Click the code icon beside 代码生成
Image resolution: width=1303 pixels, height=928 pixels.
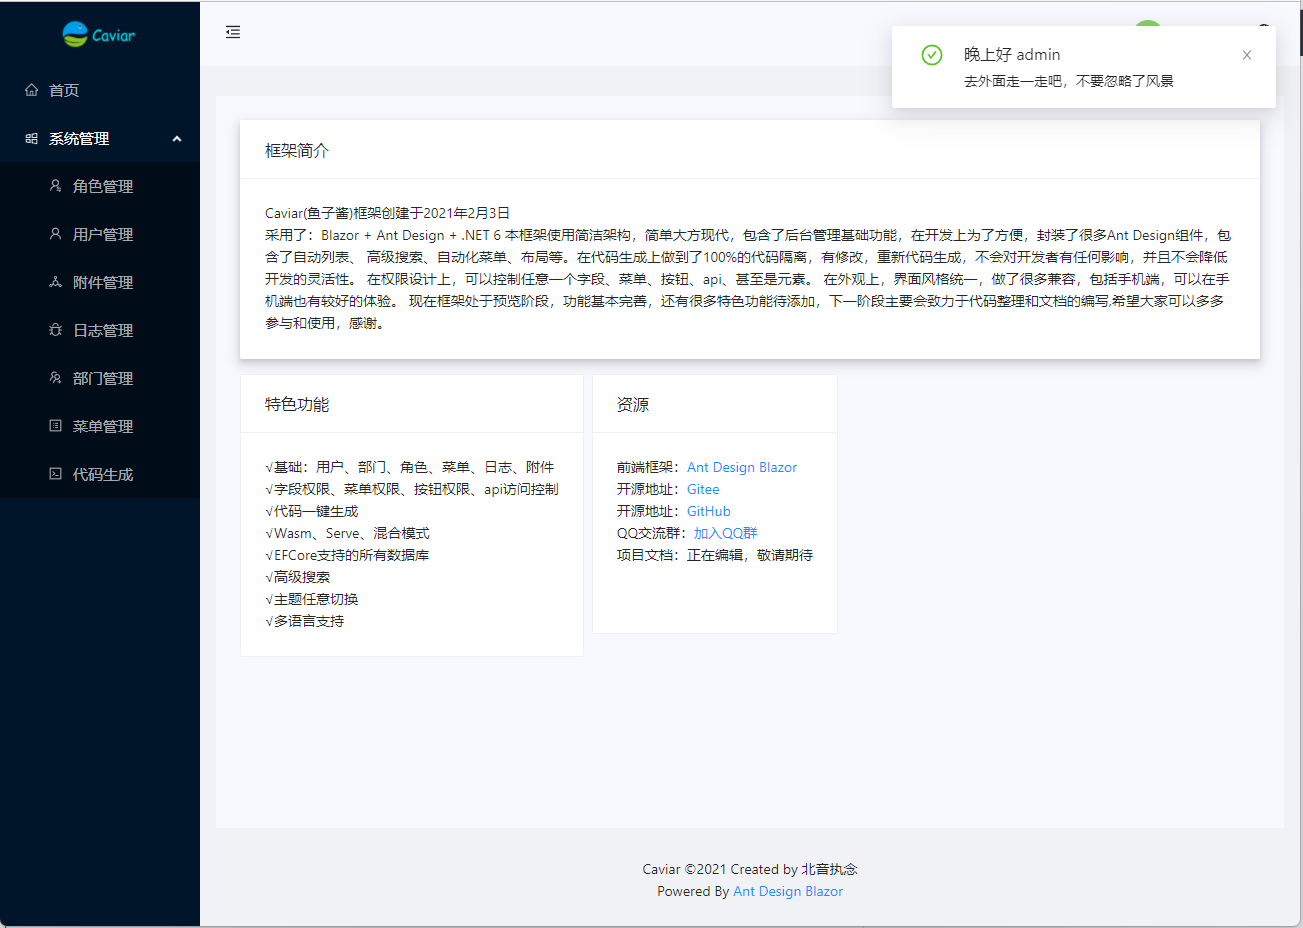(55, 474)
